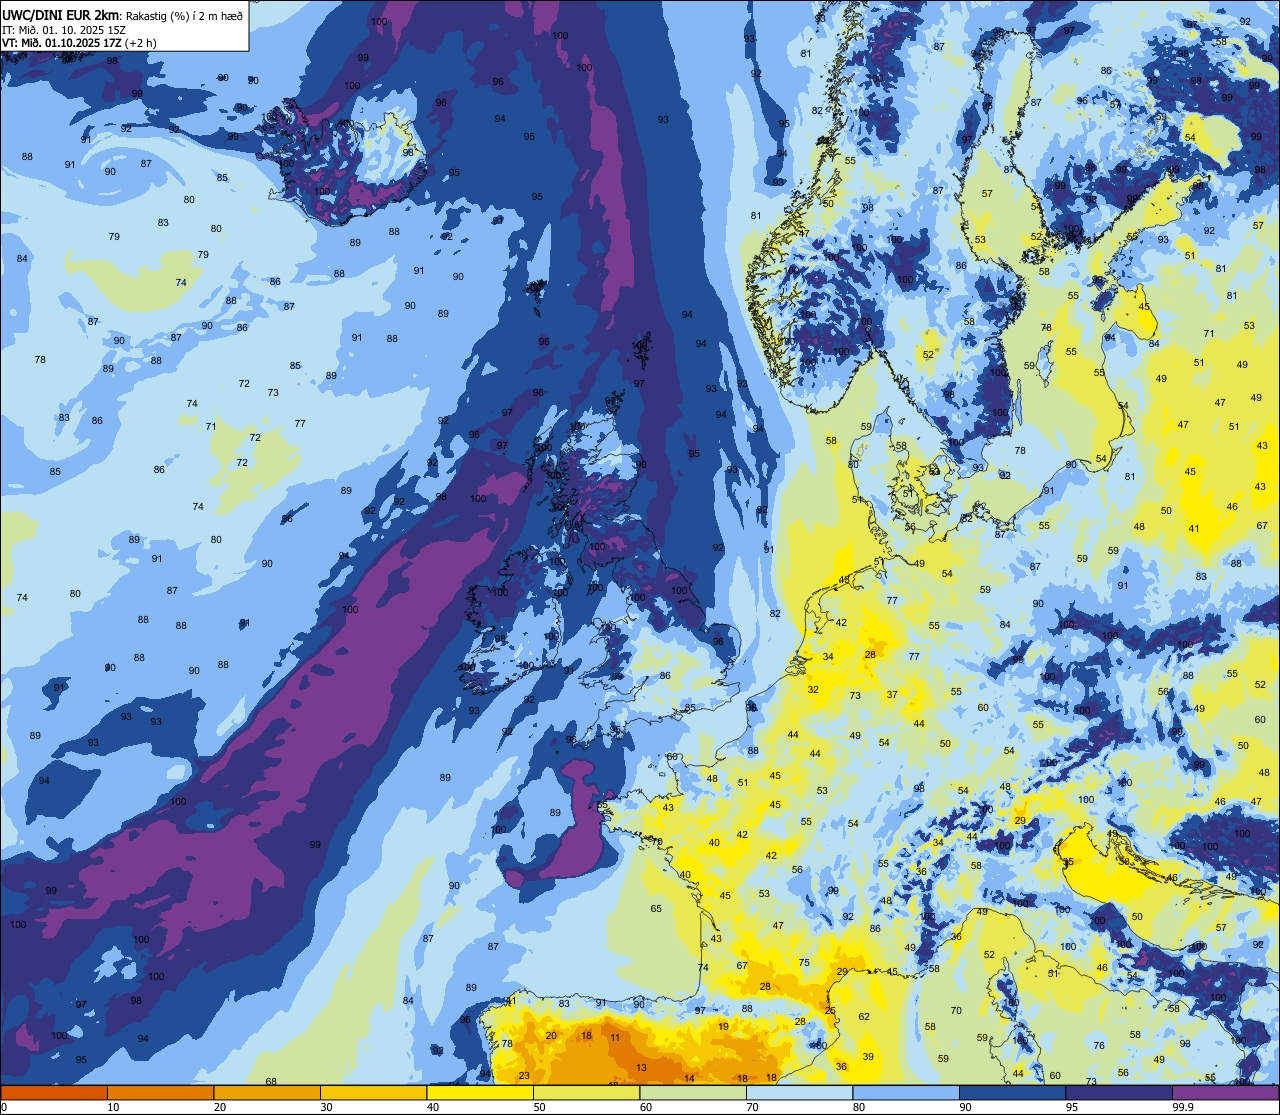The height and width of the screenshot is (1115, 1280).
Task: Select the amber 20–30 legend color segment
Action: click(x=267, y=1092)
